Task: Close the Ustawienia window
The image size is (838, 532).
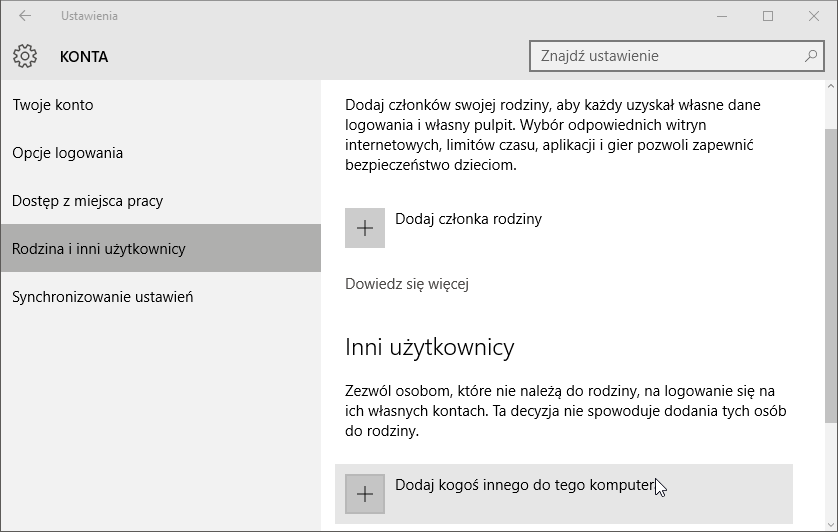Action: click(814, 16)
